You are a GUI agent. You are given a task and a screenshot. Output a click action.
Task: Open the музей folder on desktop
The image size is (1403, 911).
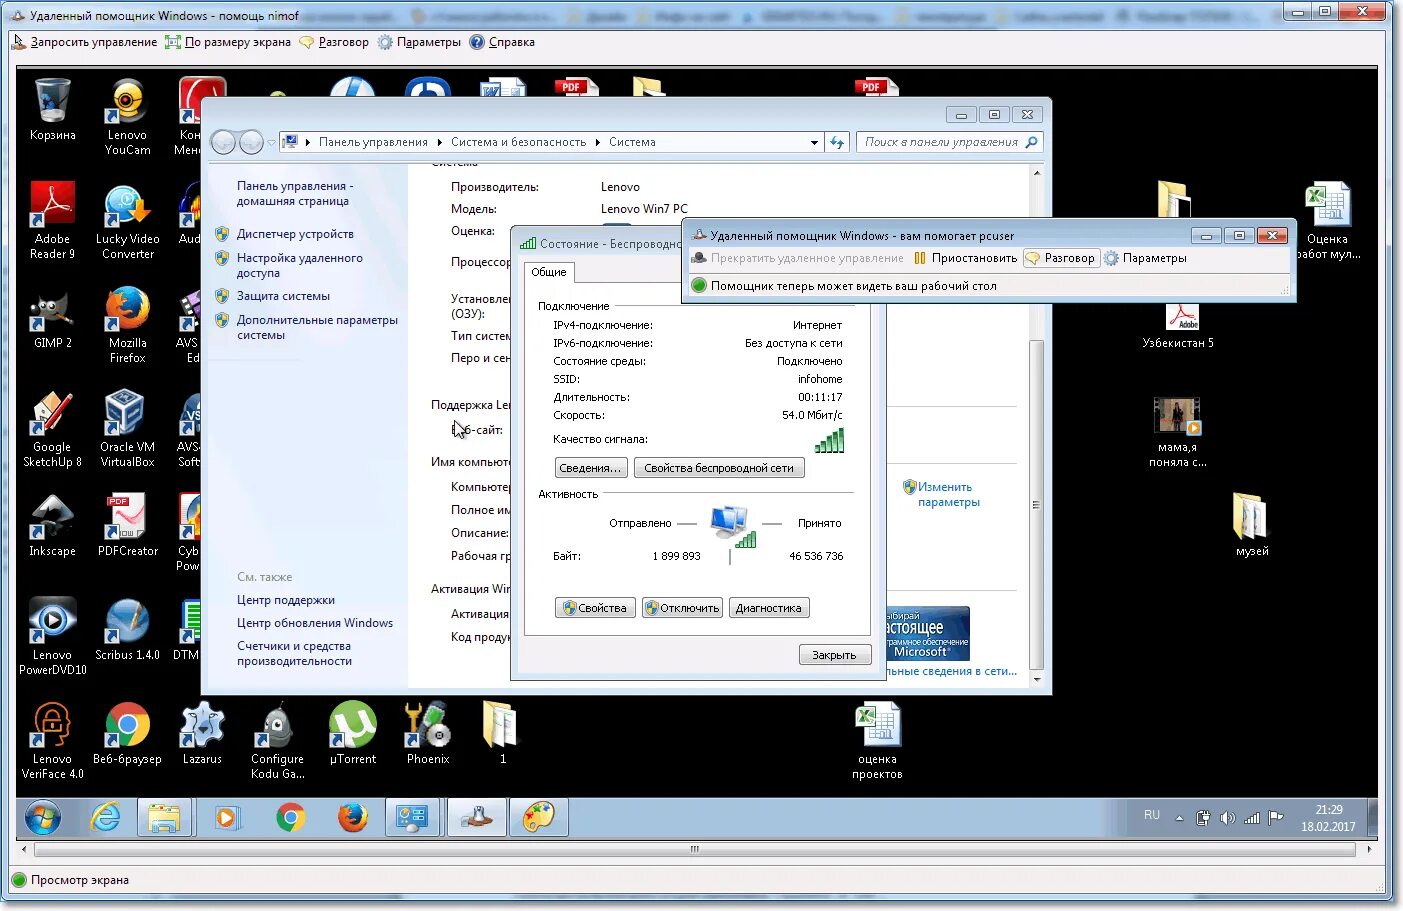click(1251, 526)
